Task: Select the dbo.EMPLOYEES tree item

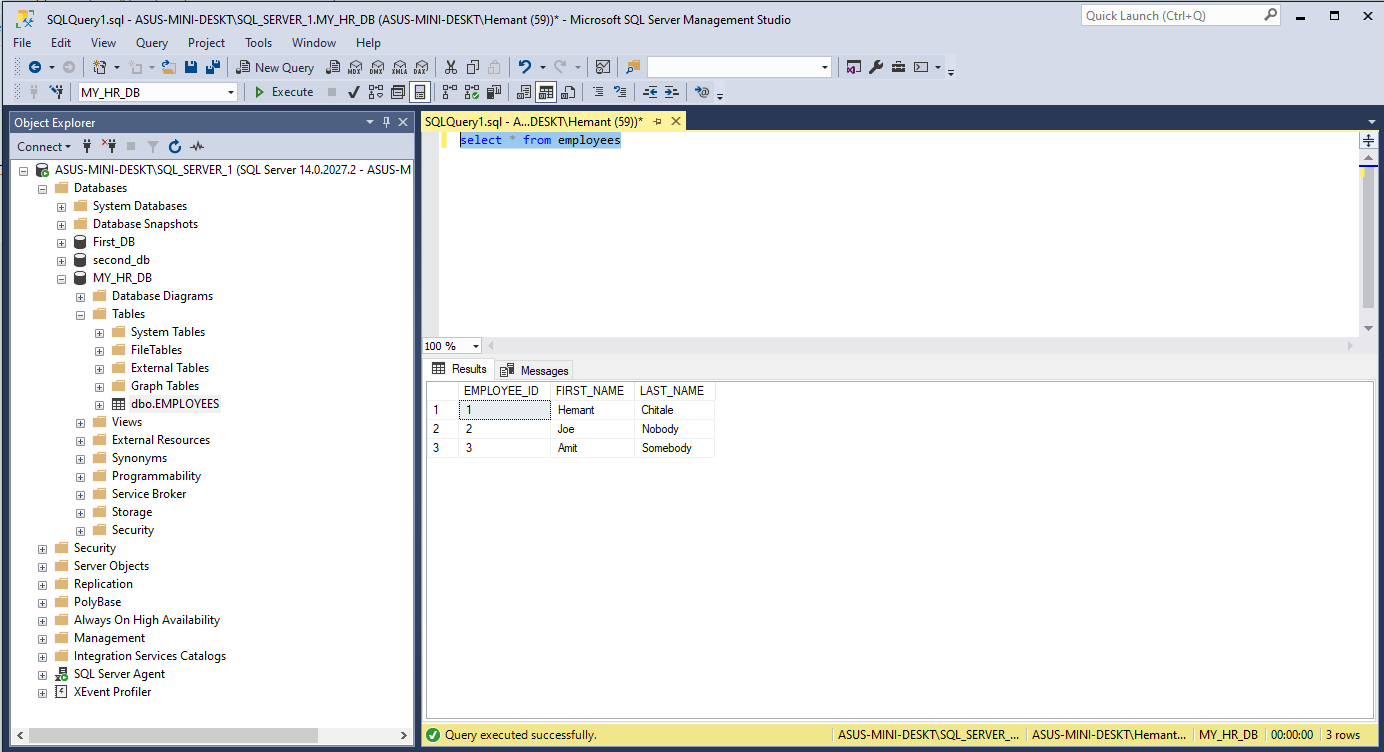Action: [x=175, y=404]
